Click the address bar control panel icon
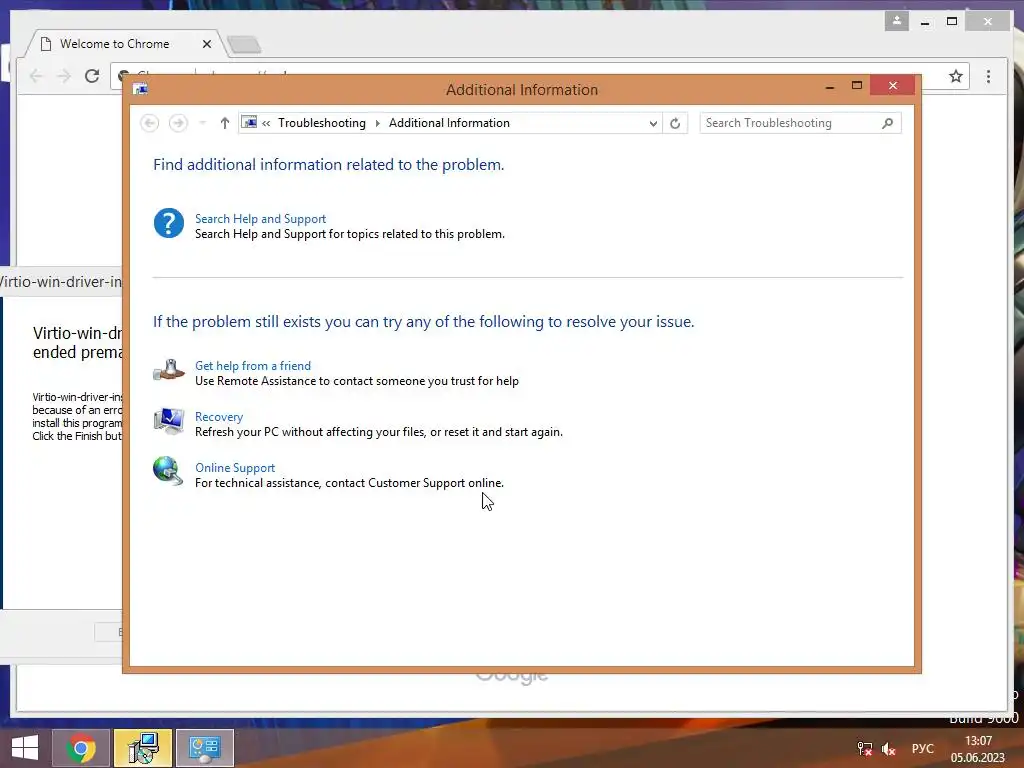Screen dimensions: 1024x768 coord(249,122)
